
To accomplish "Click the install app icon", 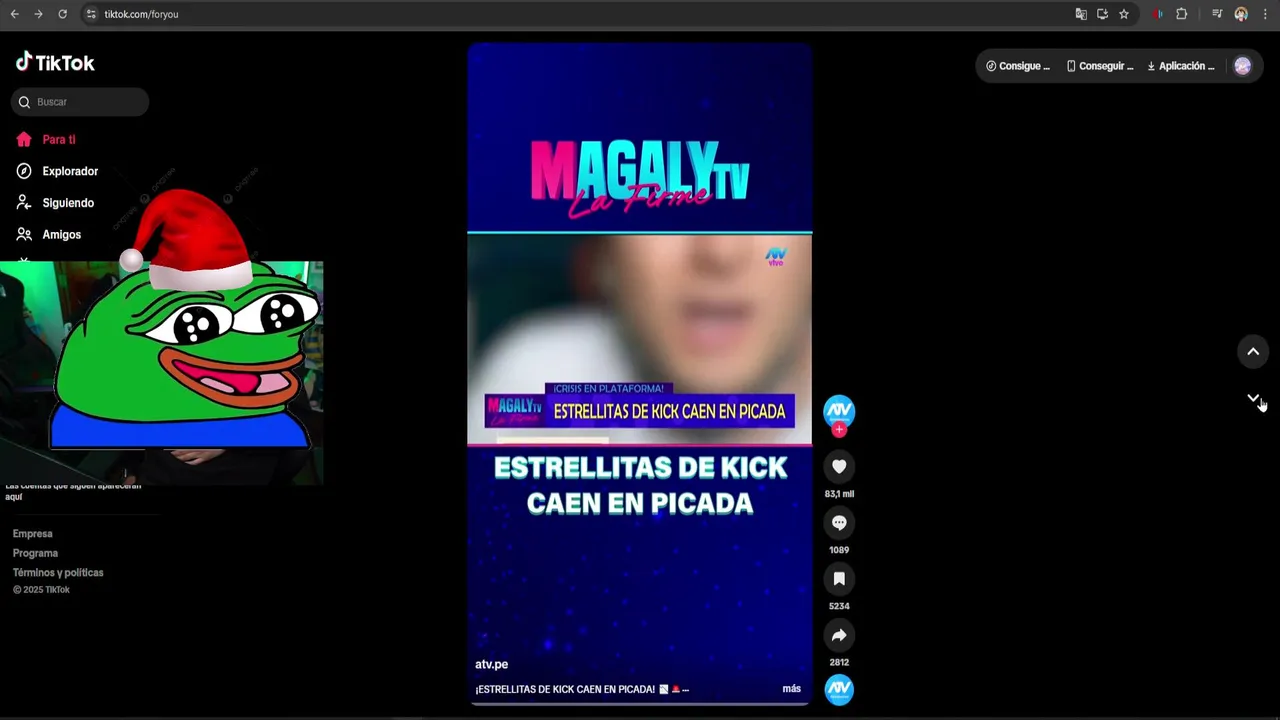I will (1102, 14).
